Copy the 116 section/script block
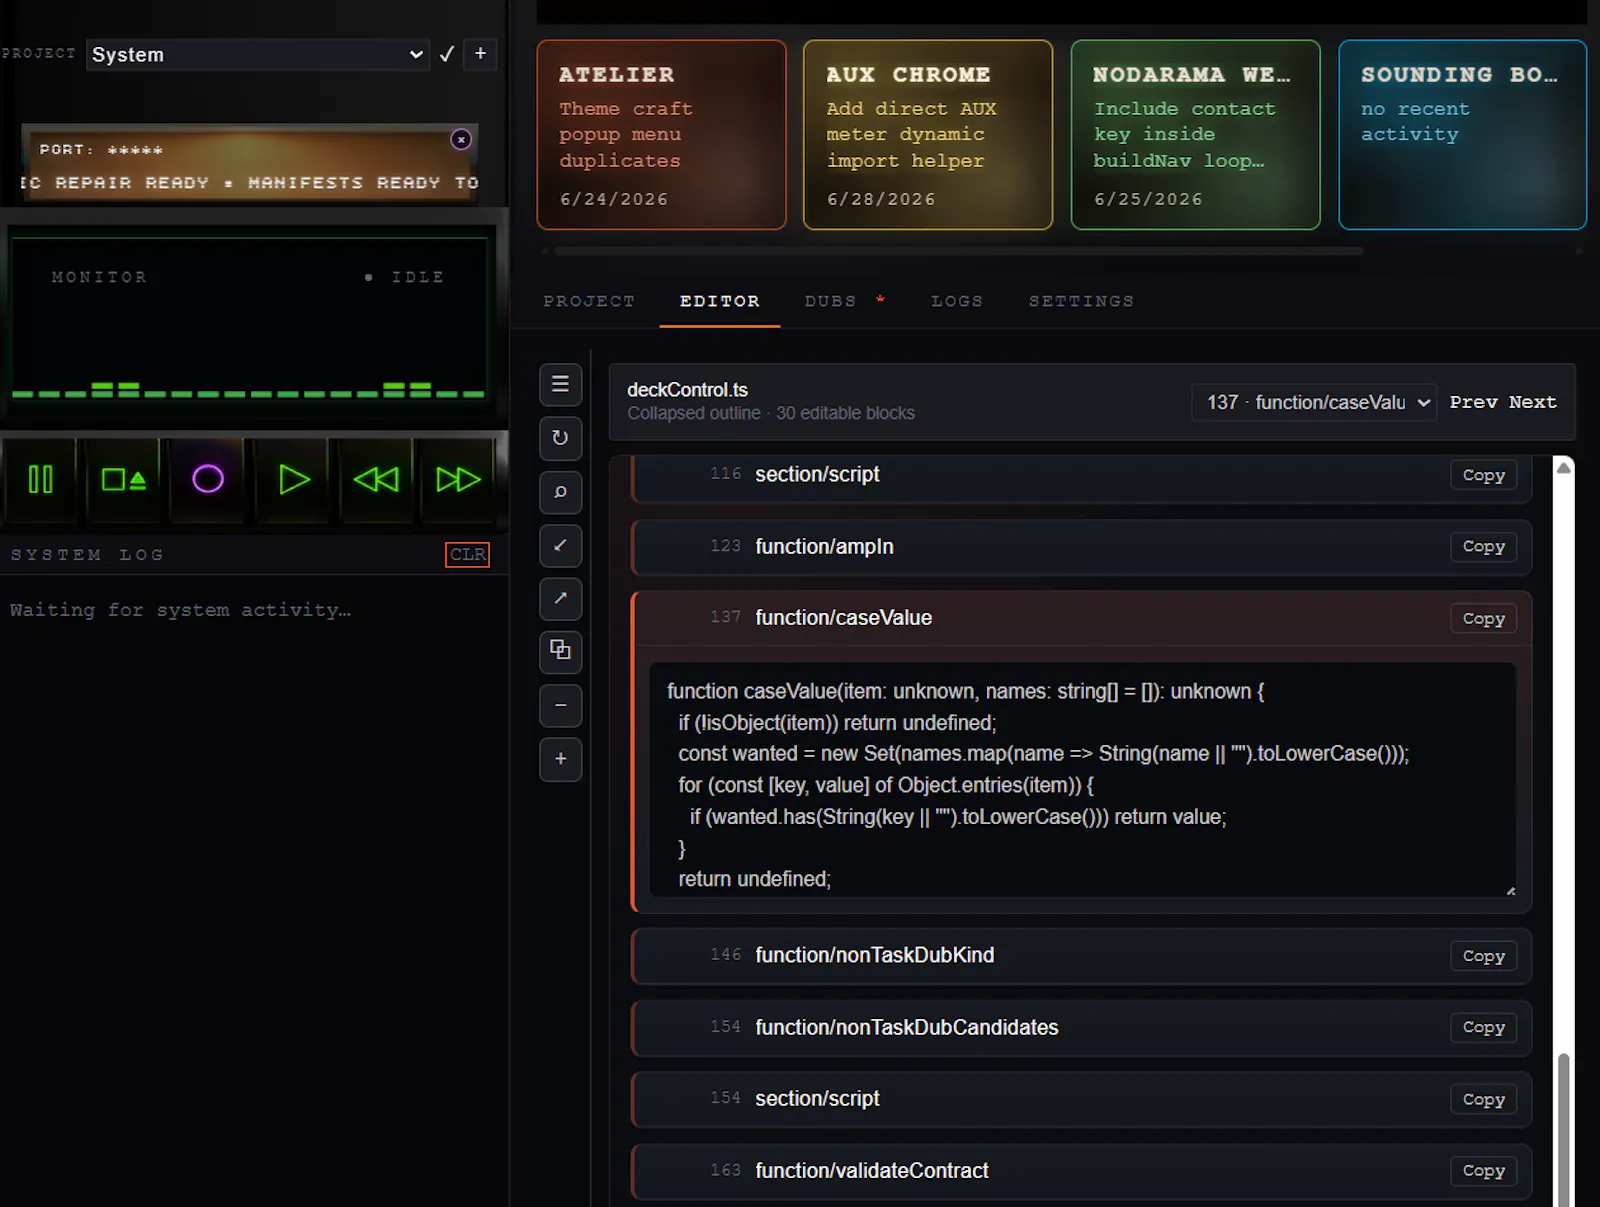 click(x=1483, y=475)
